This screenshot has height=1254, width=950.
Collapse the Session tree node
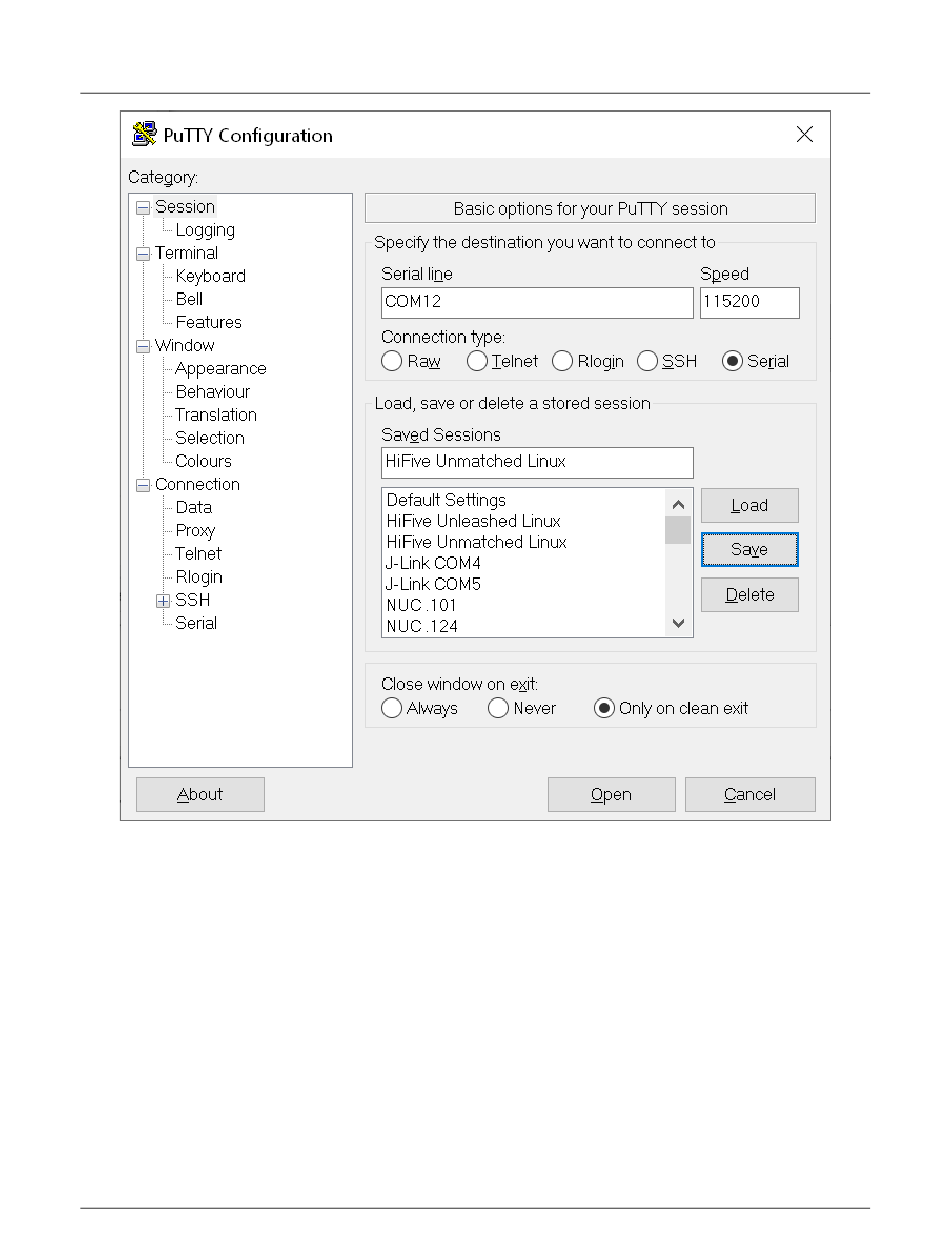[143, 208]
